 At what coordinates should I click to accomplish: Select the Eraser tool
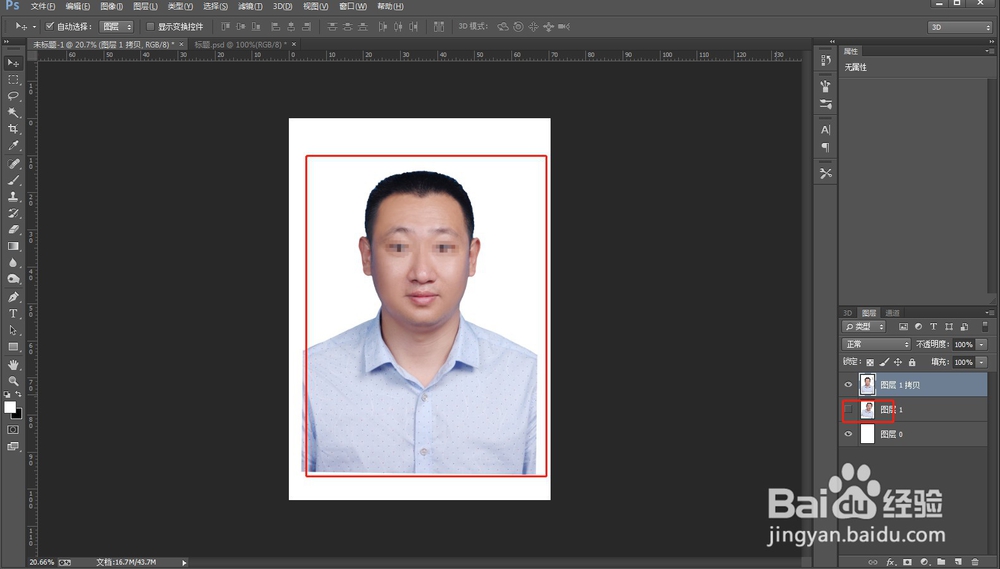(x=13, y=230)
